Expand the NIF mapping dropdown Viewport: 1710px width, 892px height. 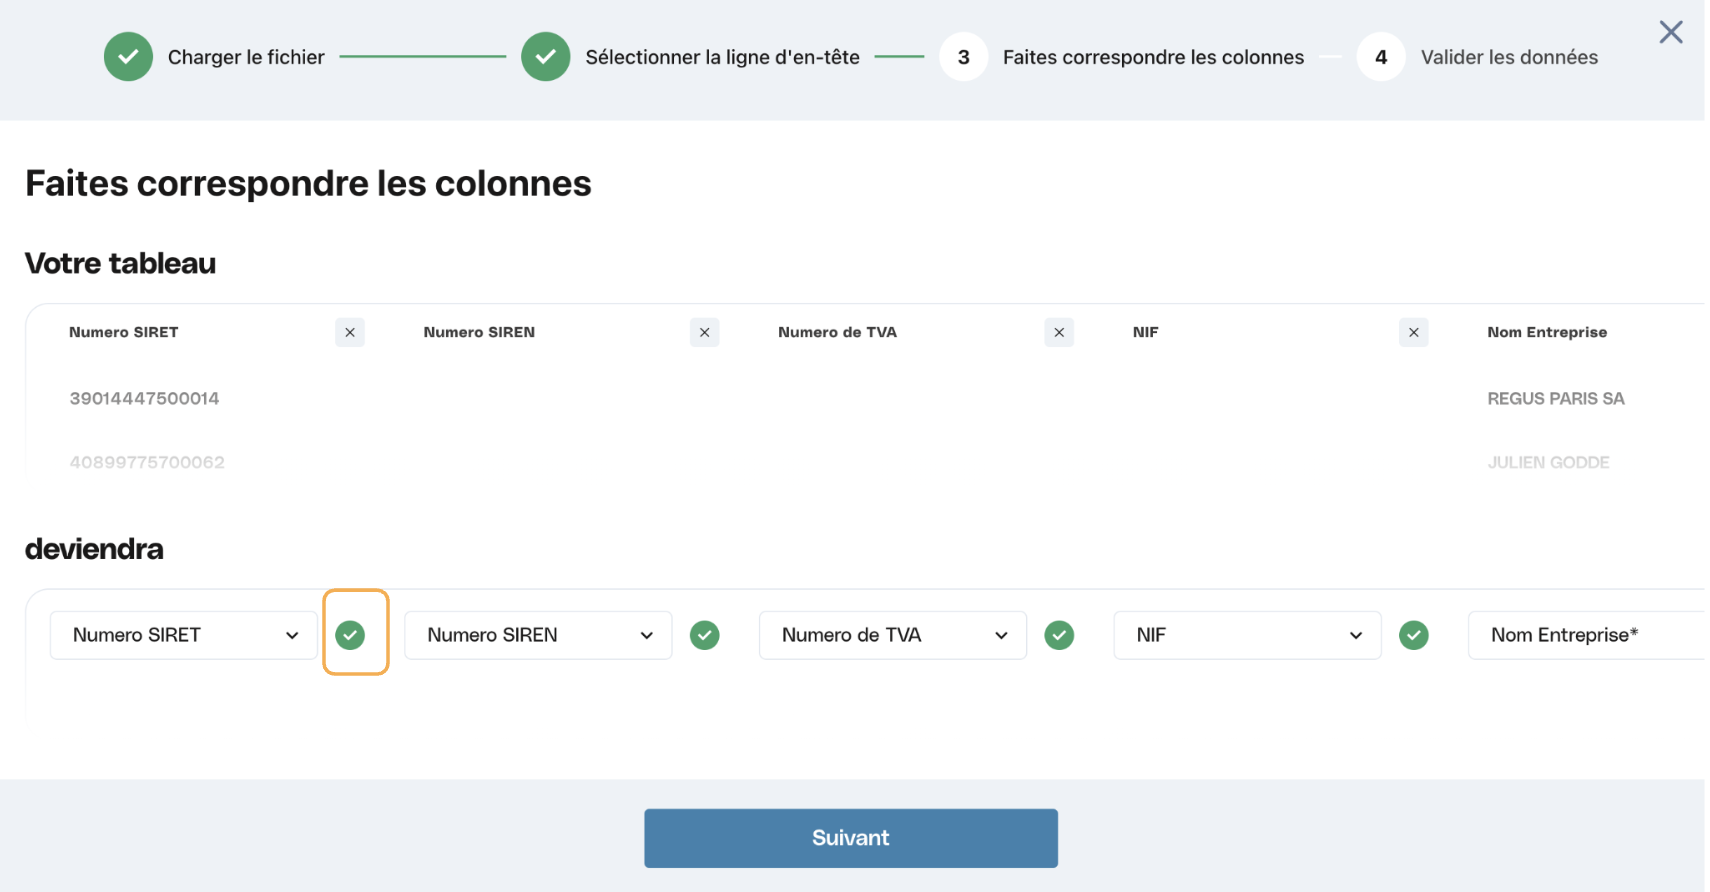pyautogui.click(x=1247, y=635)
